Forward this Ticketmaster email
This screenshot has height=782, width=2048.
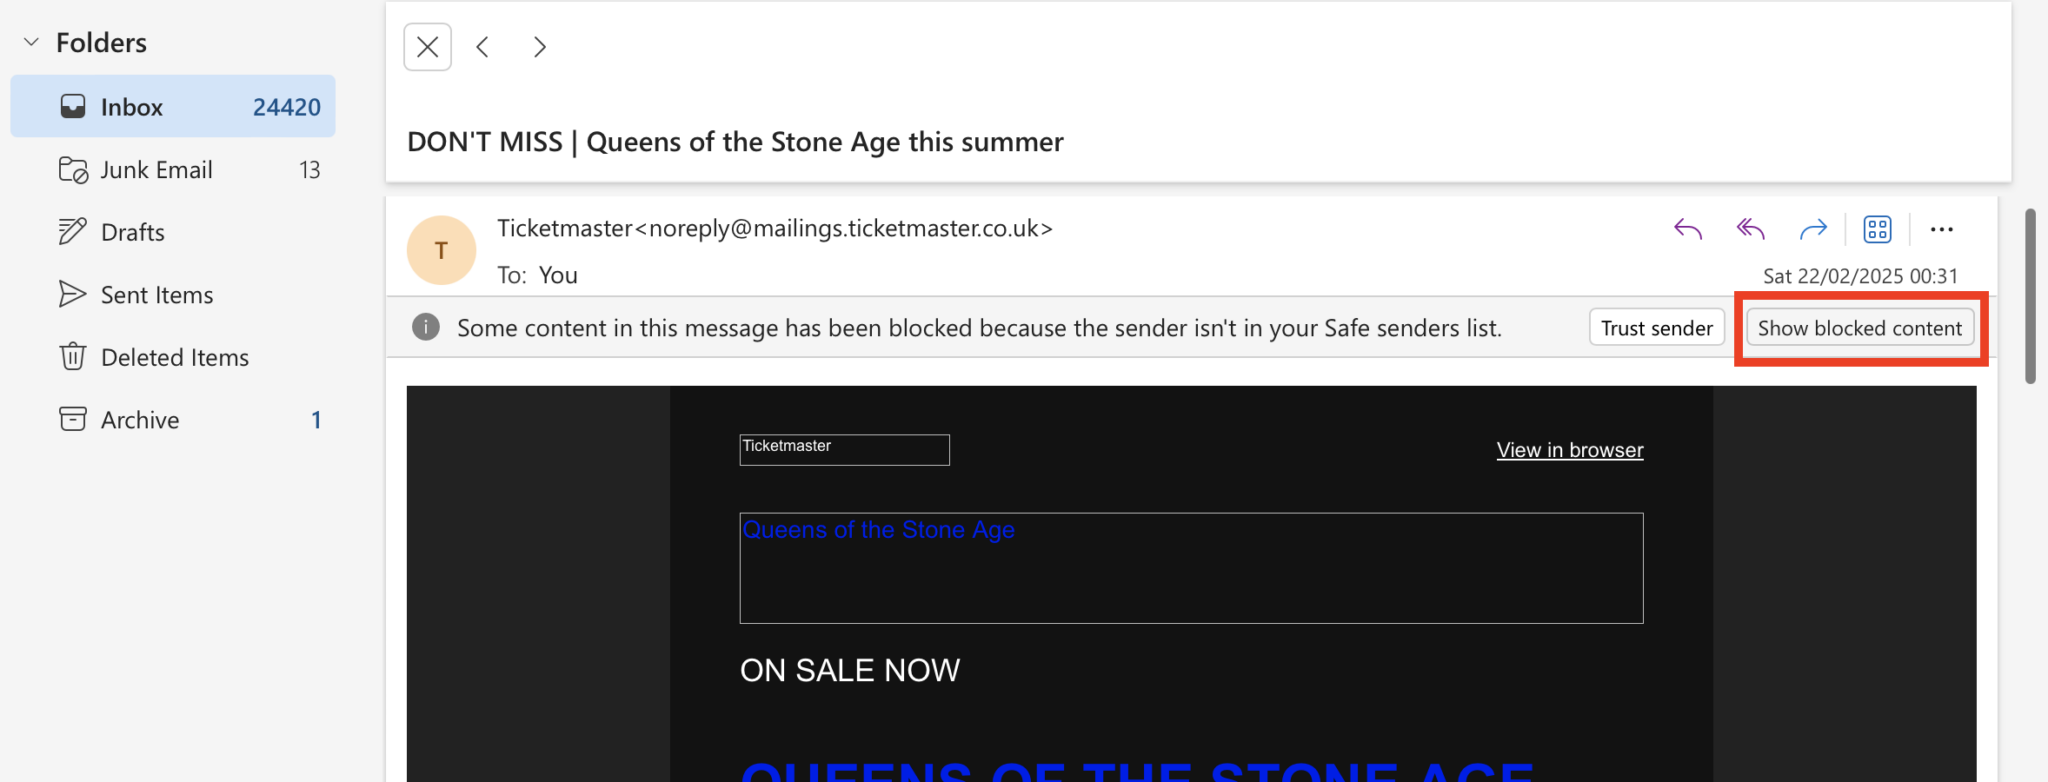[x=1813, y=229]
